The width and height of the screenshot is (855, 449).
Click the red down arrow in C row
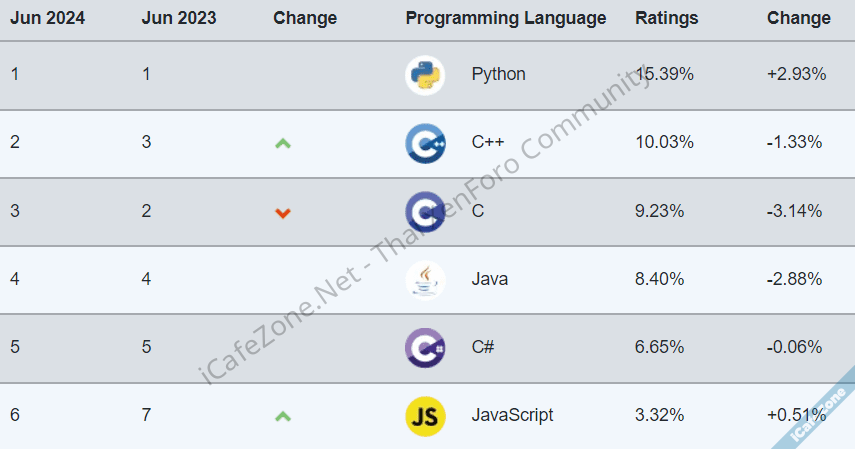point(283,212)
